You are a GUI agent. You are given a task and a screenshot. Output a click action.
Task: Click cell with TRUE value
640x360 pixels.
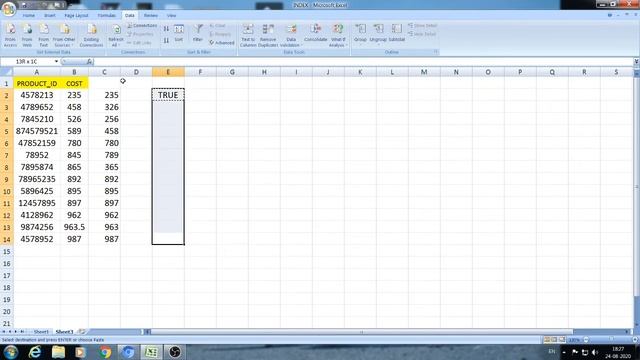[x=168, y=95]
